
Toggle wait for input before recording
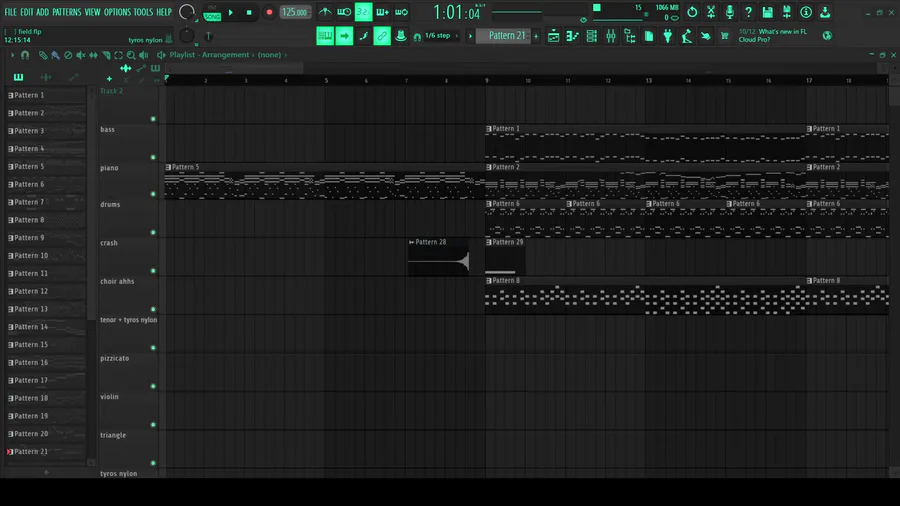[x=344, y=12]
